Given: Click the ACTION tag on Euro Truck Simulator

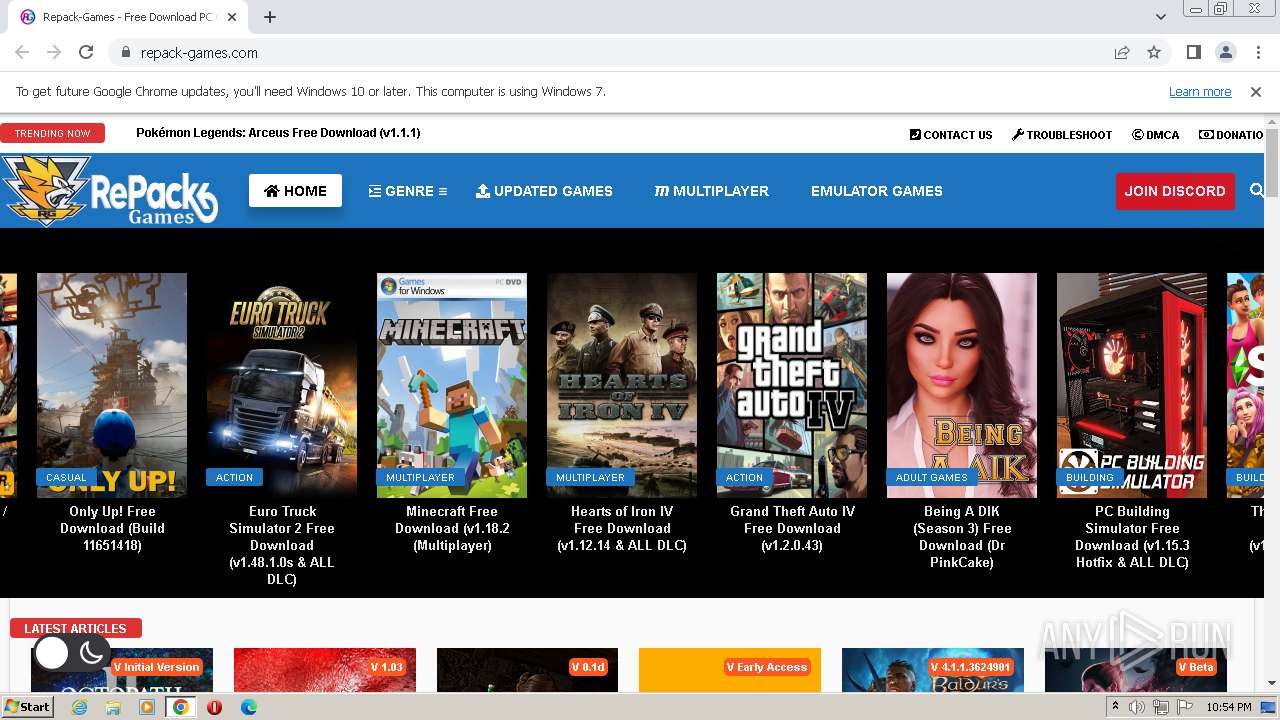Looking at the screenshot, I should pos(235,478).
